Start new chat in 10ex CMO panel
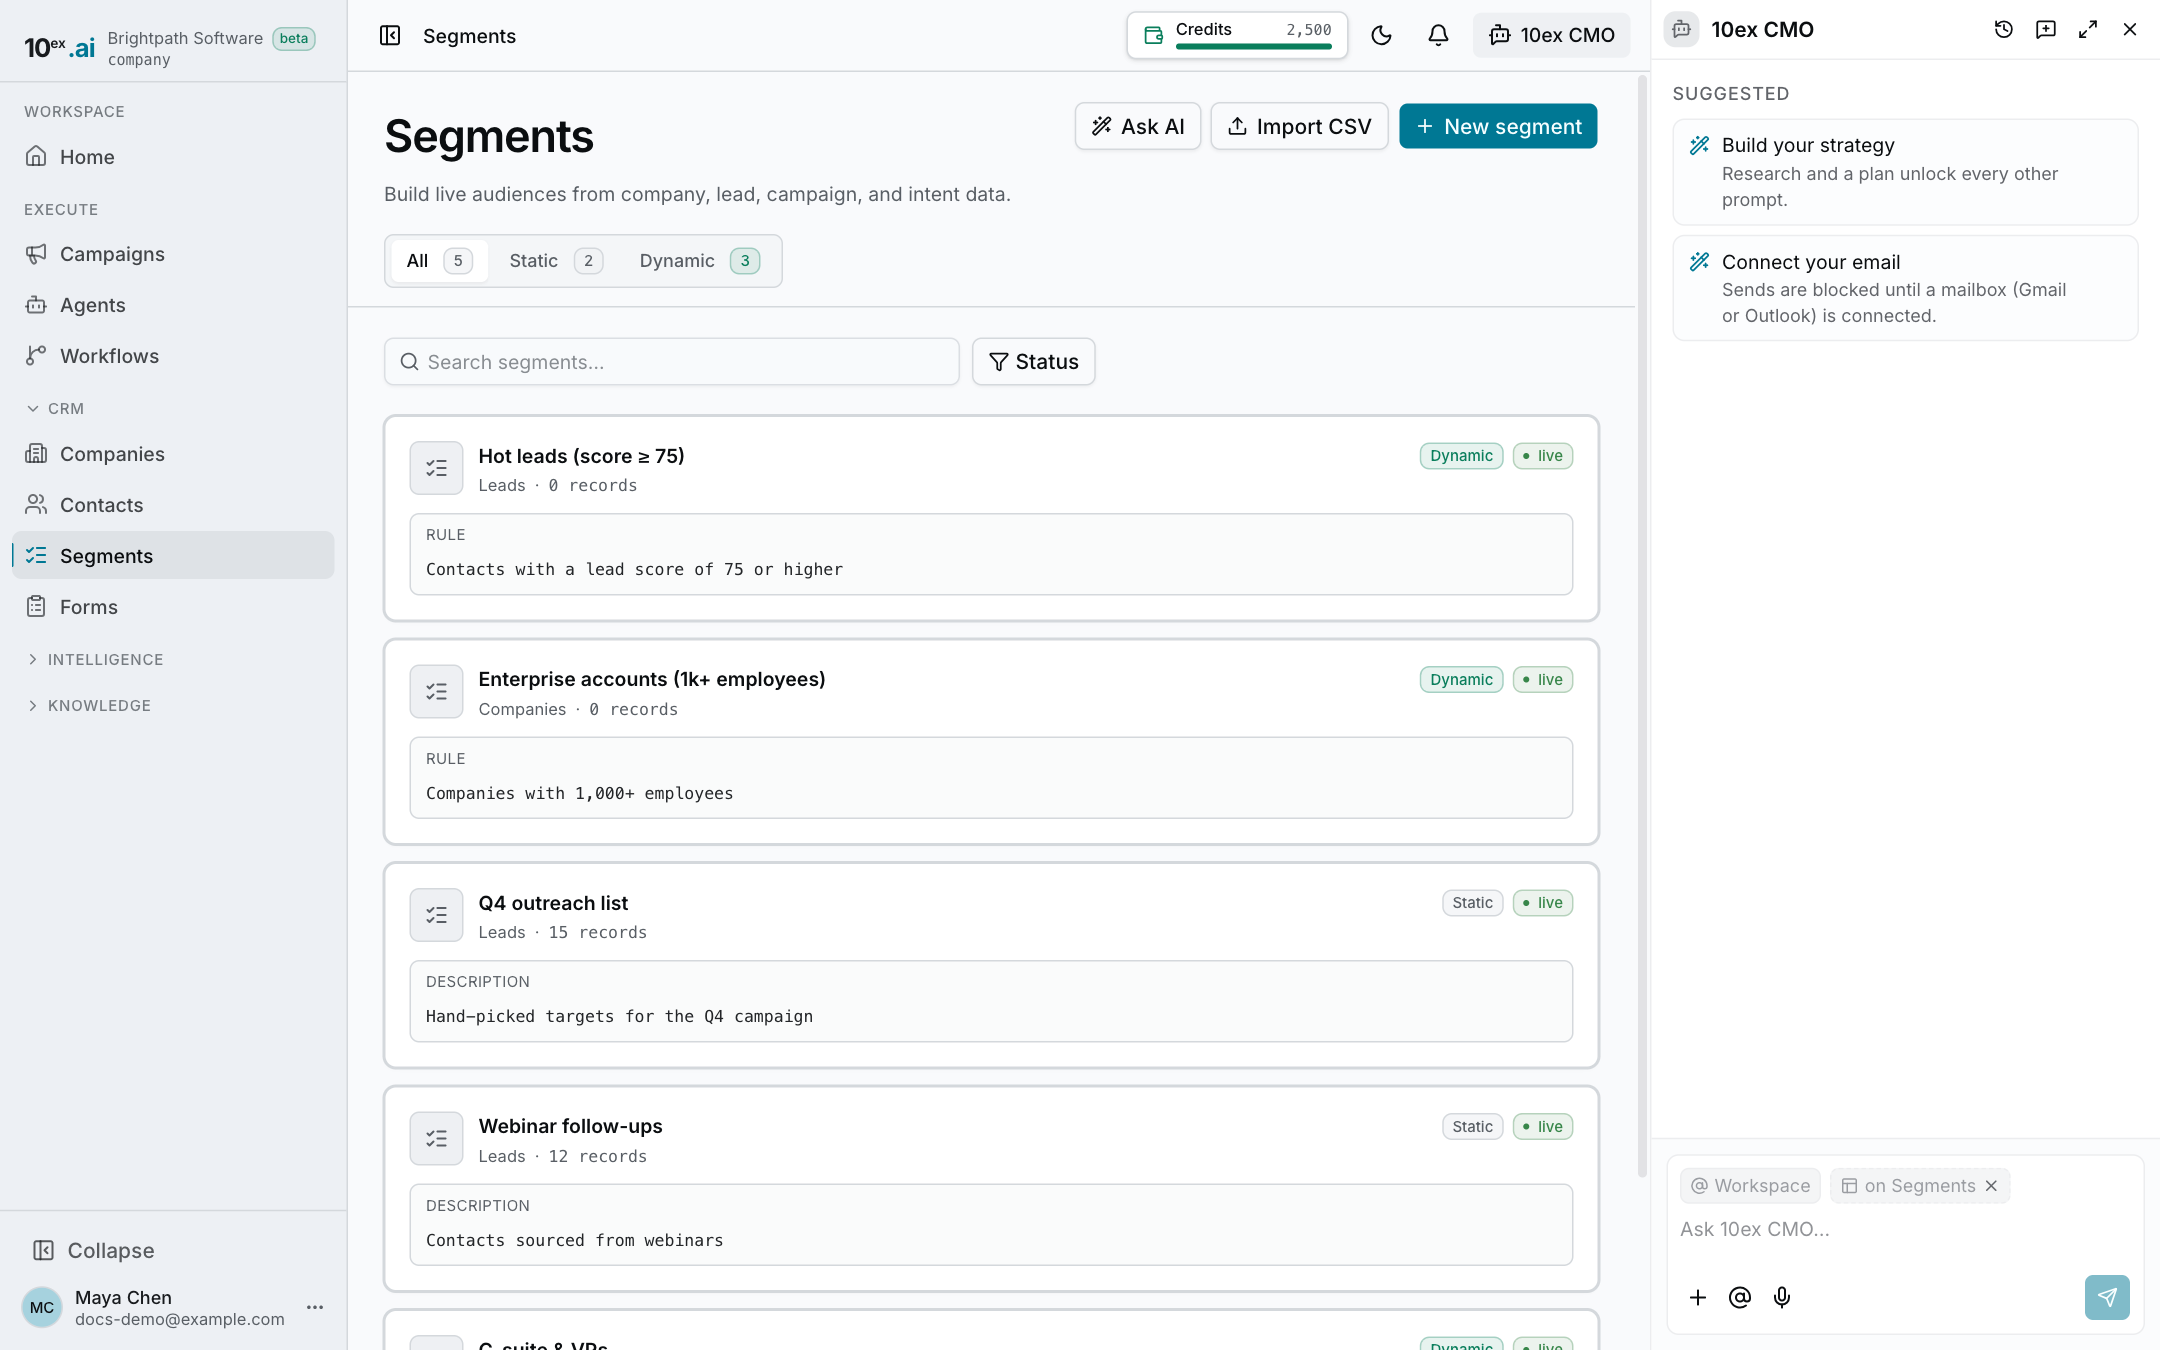Screen dimensions: 2160x1350 (x=2046, y=30)
